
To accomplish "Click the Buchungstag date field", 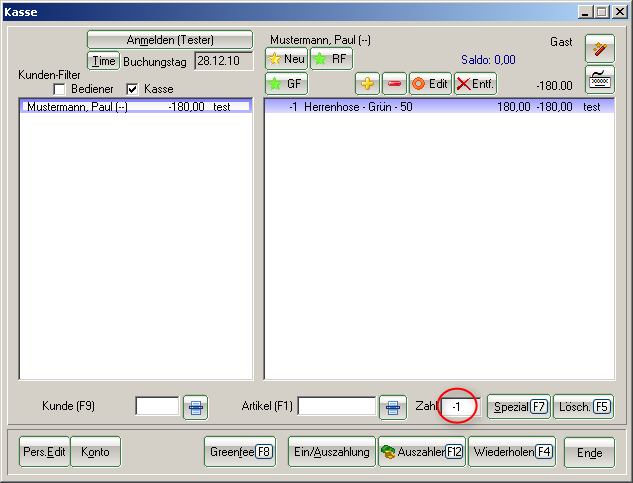I will point(224,61).
